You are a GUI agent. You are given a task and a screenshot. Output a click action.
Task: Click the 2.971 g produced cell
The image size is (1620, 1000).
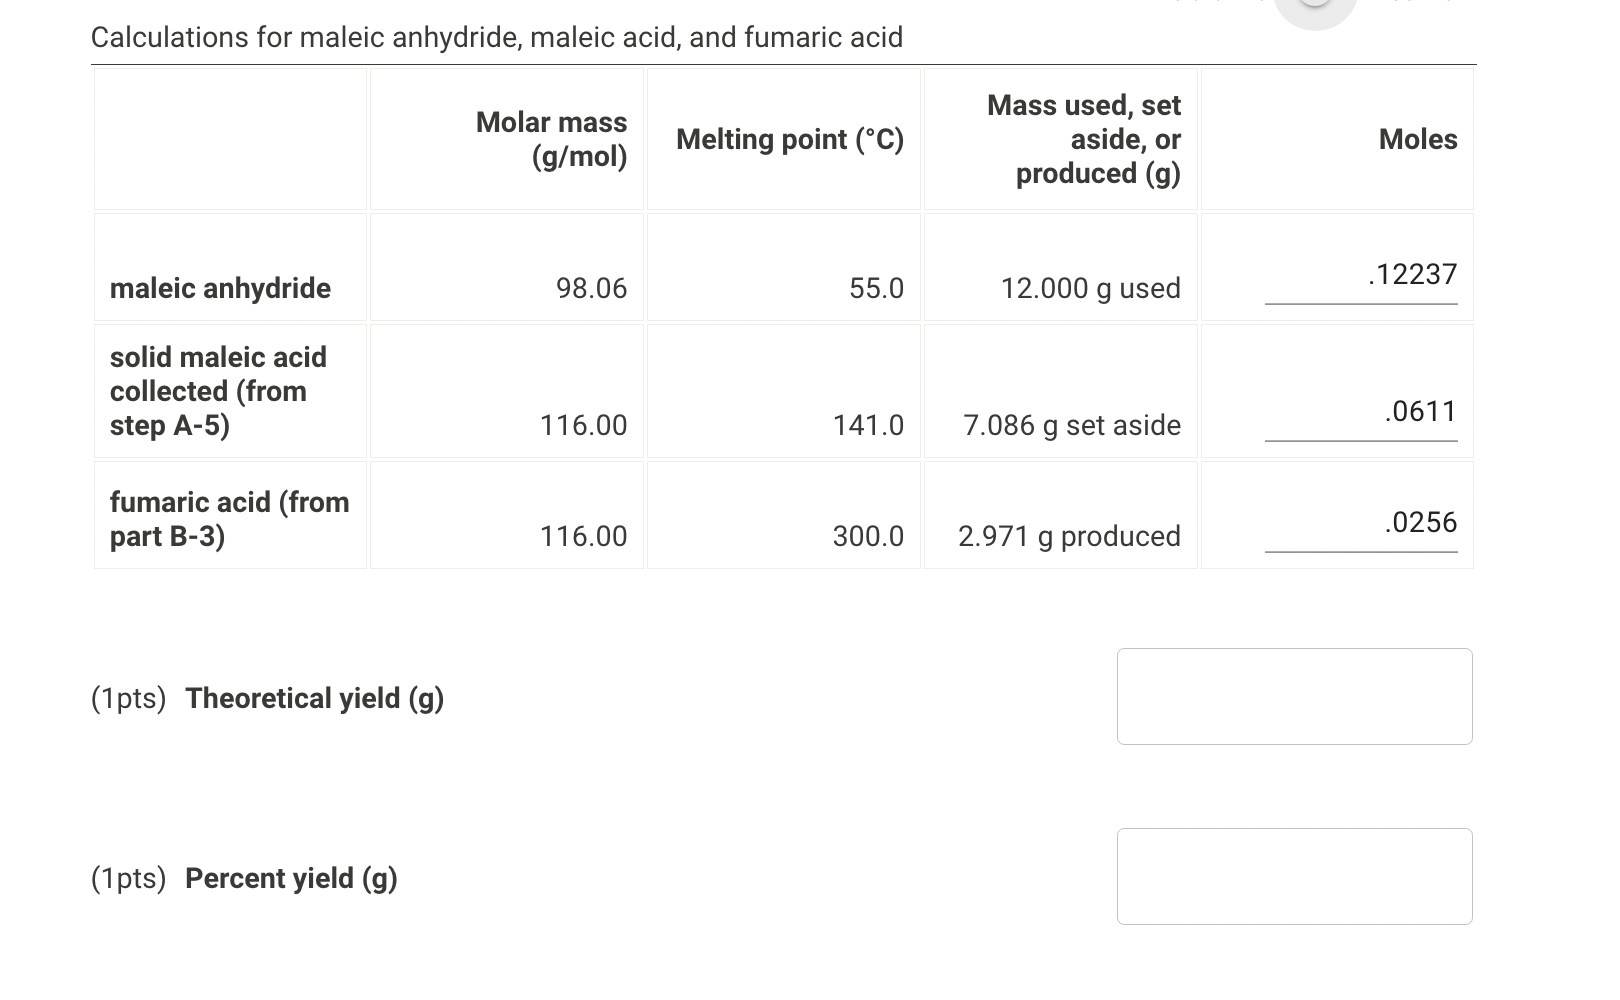point(1068,536)
